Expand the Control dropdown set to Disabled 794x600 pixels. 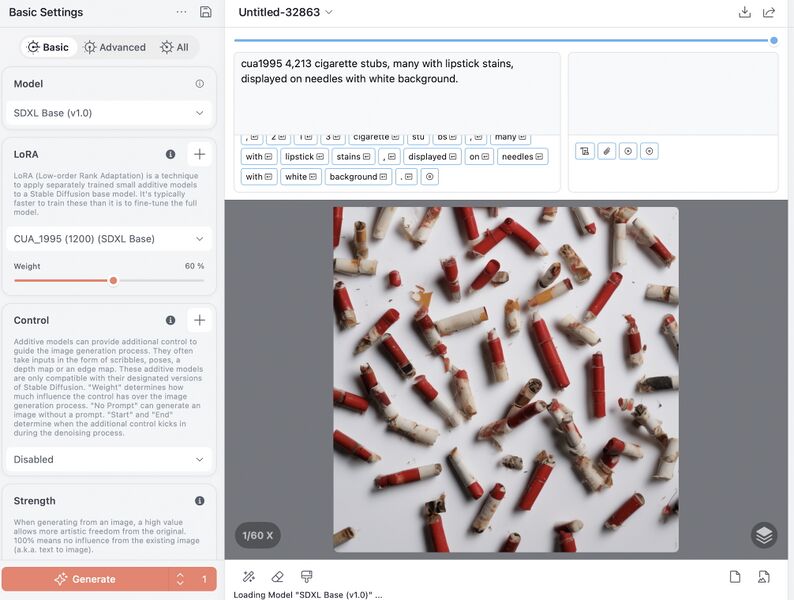point(108,460)
